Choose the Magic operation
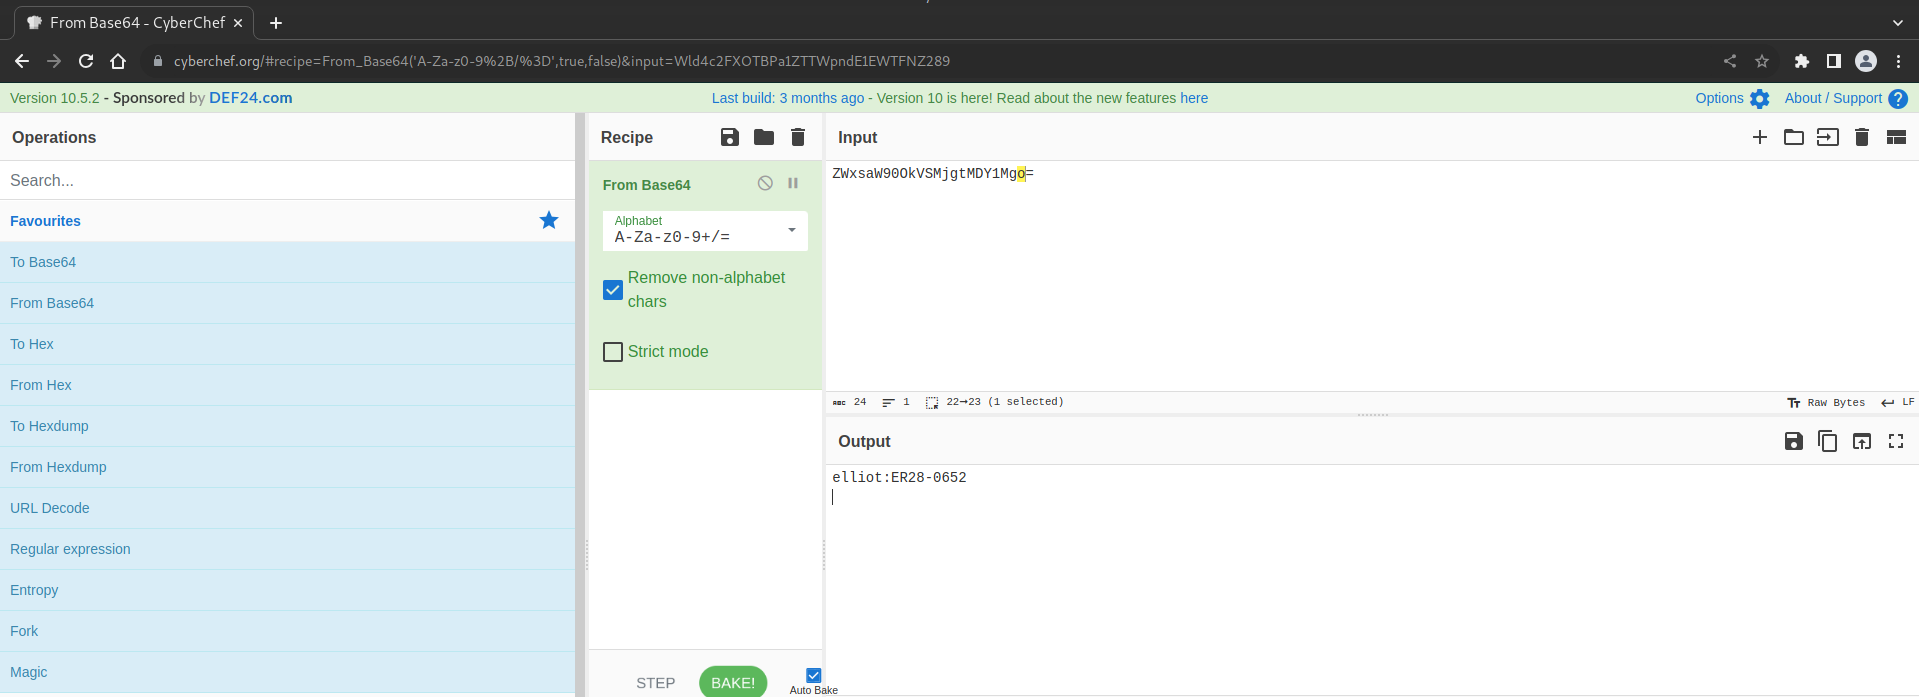 tap(29, 672)
